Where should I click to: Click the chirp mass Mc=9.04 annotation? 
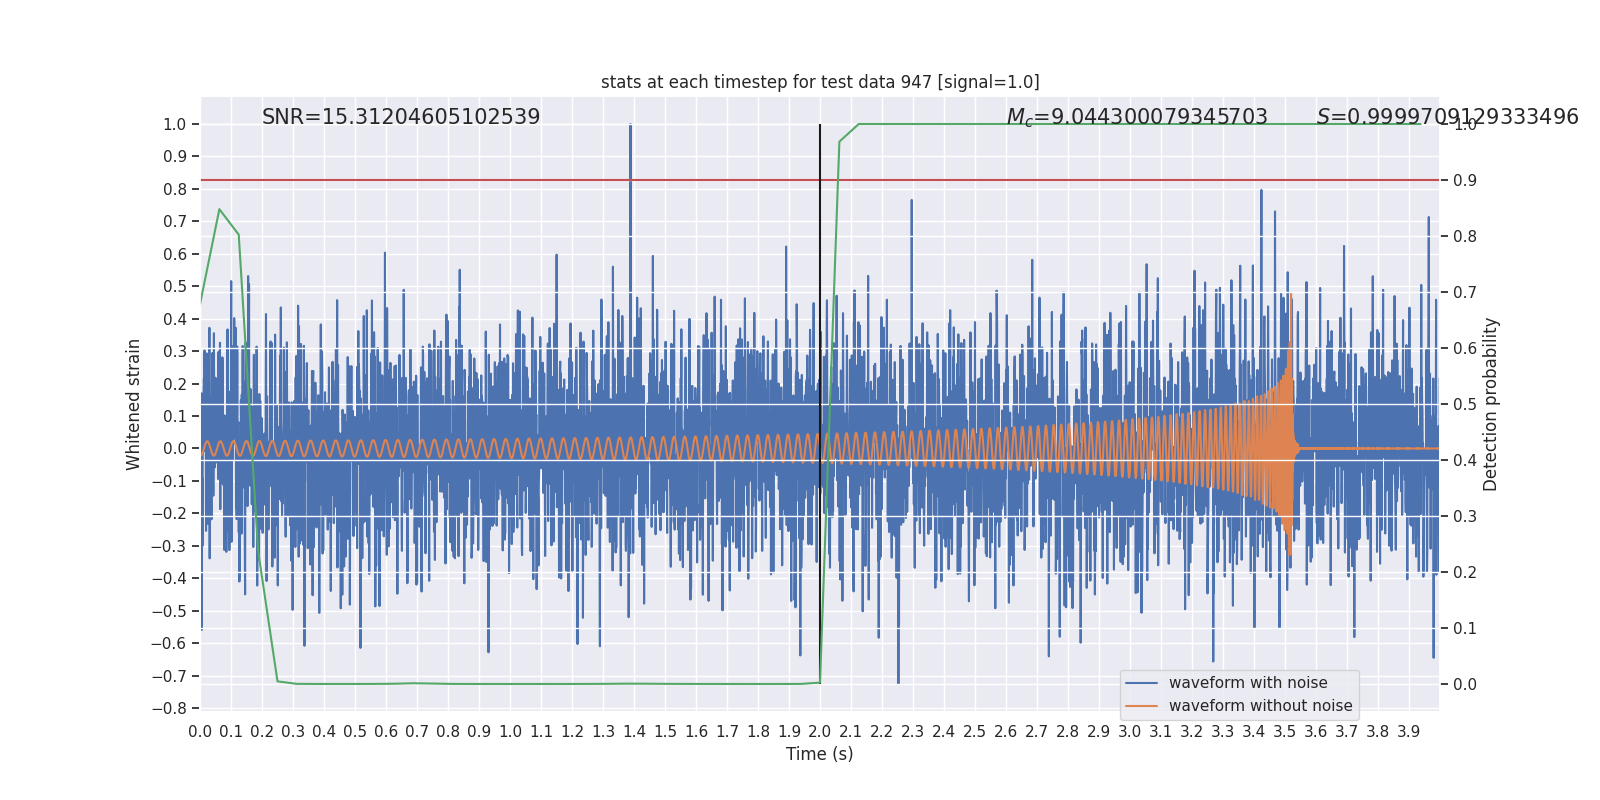point(1137,117)
